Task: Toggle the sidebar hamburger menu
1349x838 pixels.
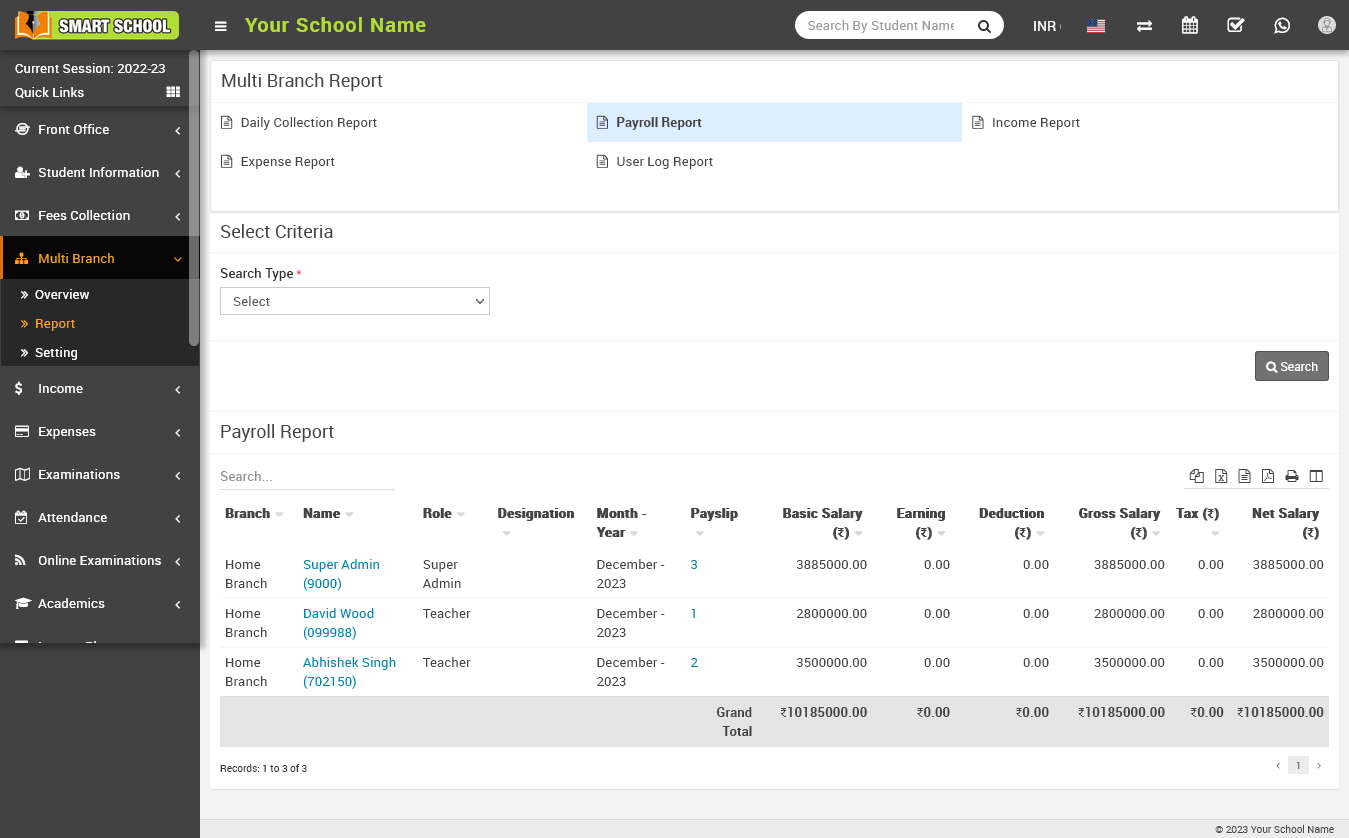Action: click(221, 26)
